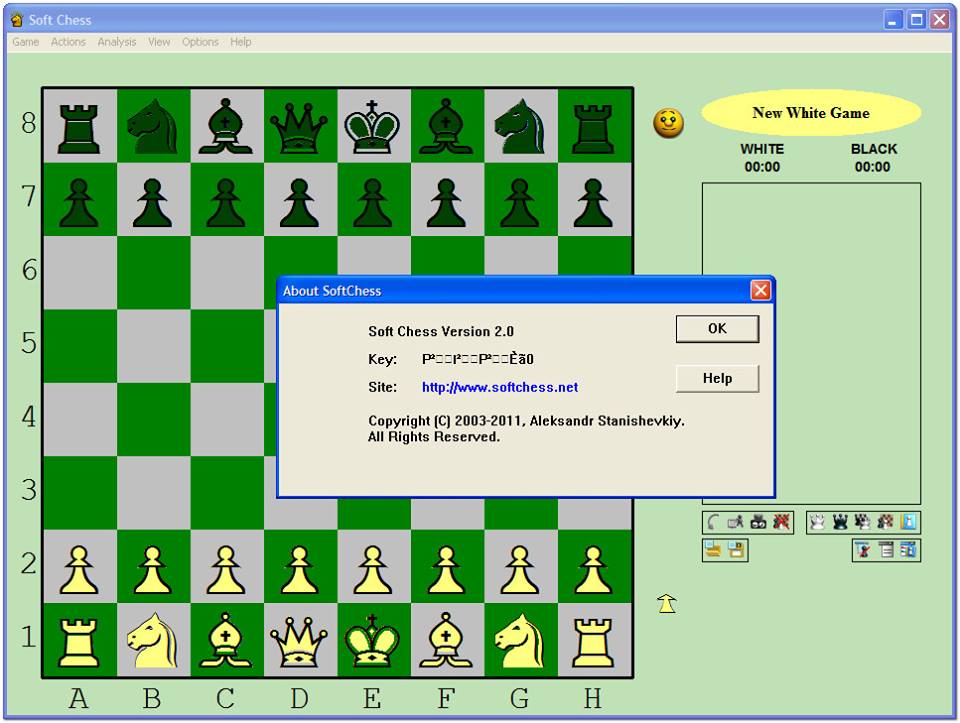This screenshot has width=960, height=723.
Task: Select the black pawn on H7
Action: [x=593, y=202]
